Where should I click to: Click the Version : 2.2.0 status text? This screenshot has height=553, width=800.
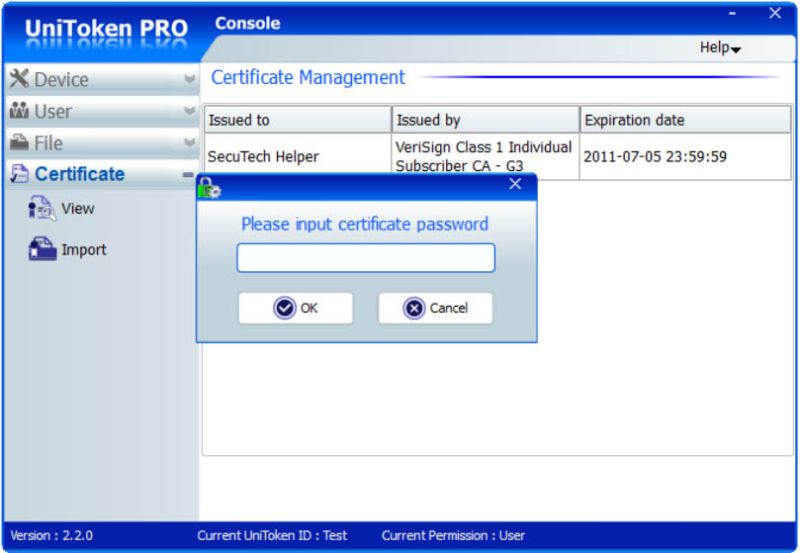coord(52,535)
